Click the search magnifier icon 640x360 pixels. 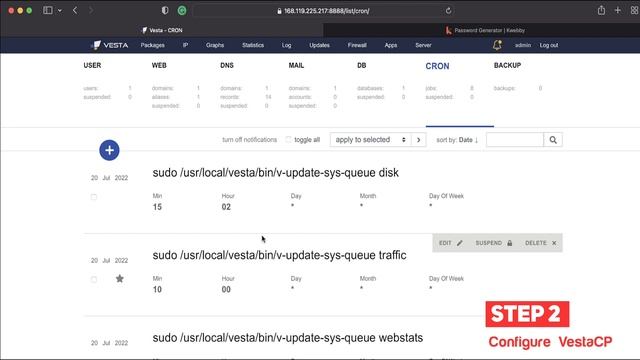(553, 140)
